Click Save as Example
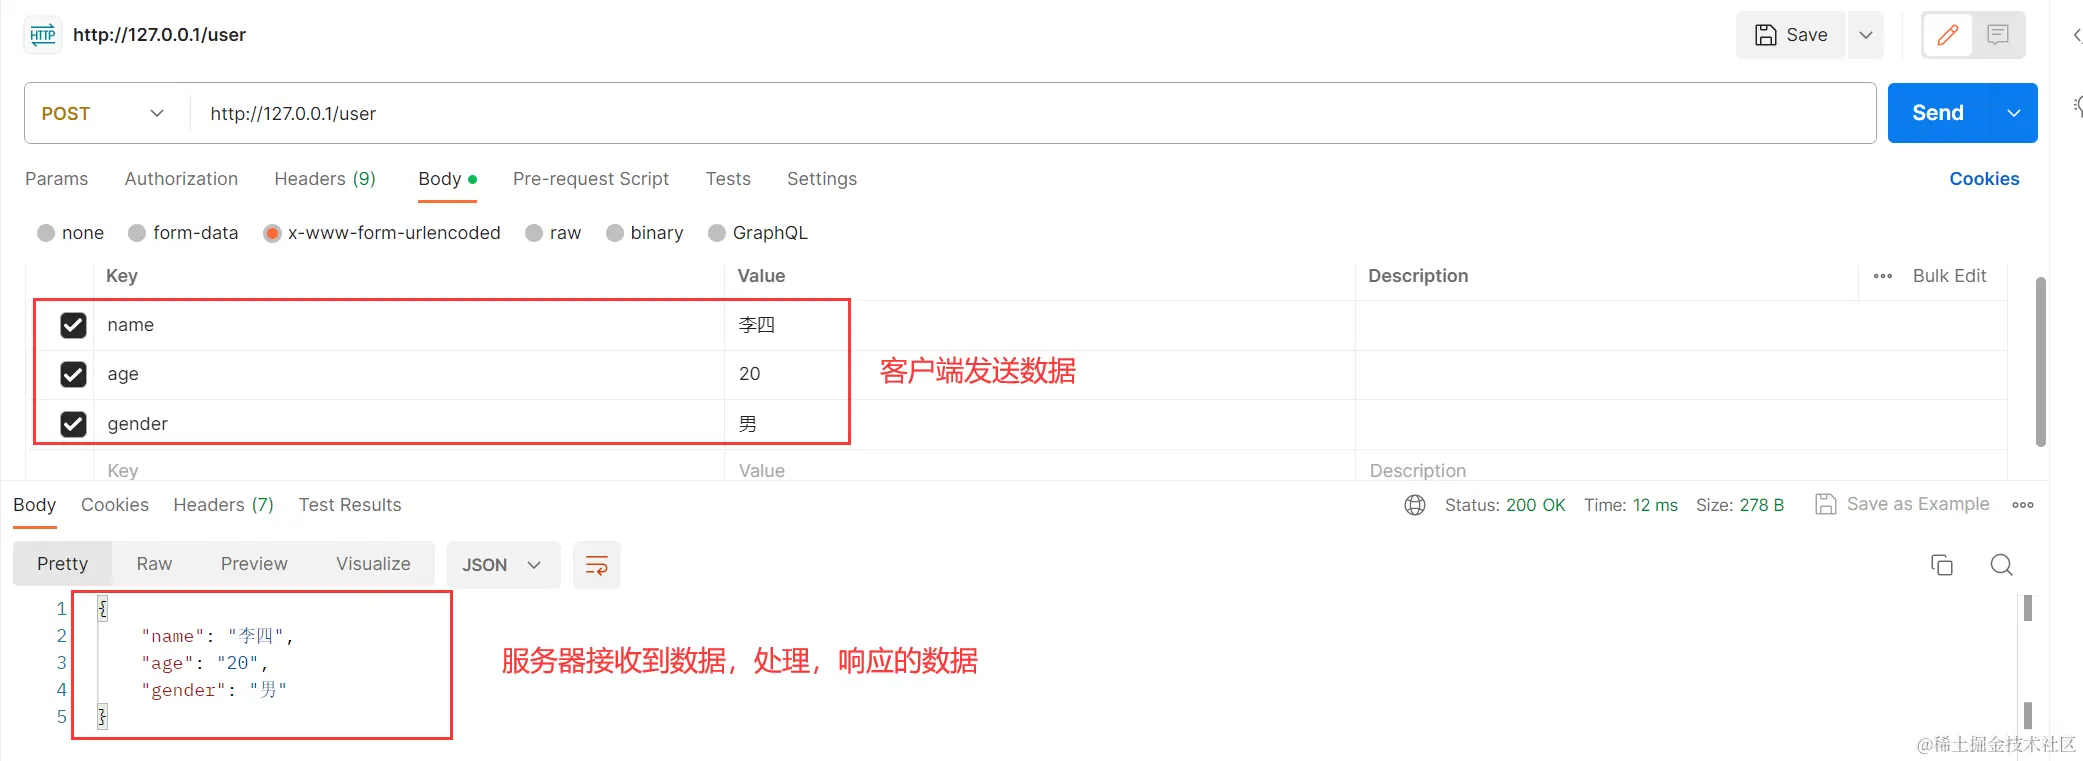The image size is (2083, 761). click(x=1918, y=504)
